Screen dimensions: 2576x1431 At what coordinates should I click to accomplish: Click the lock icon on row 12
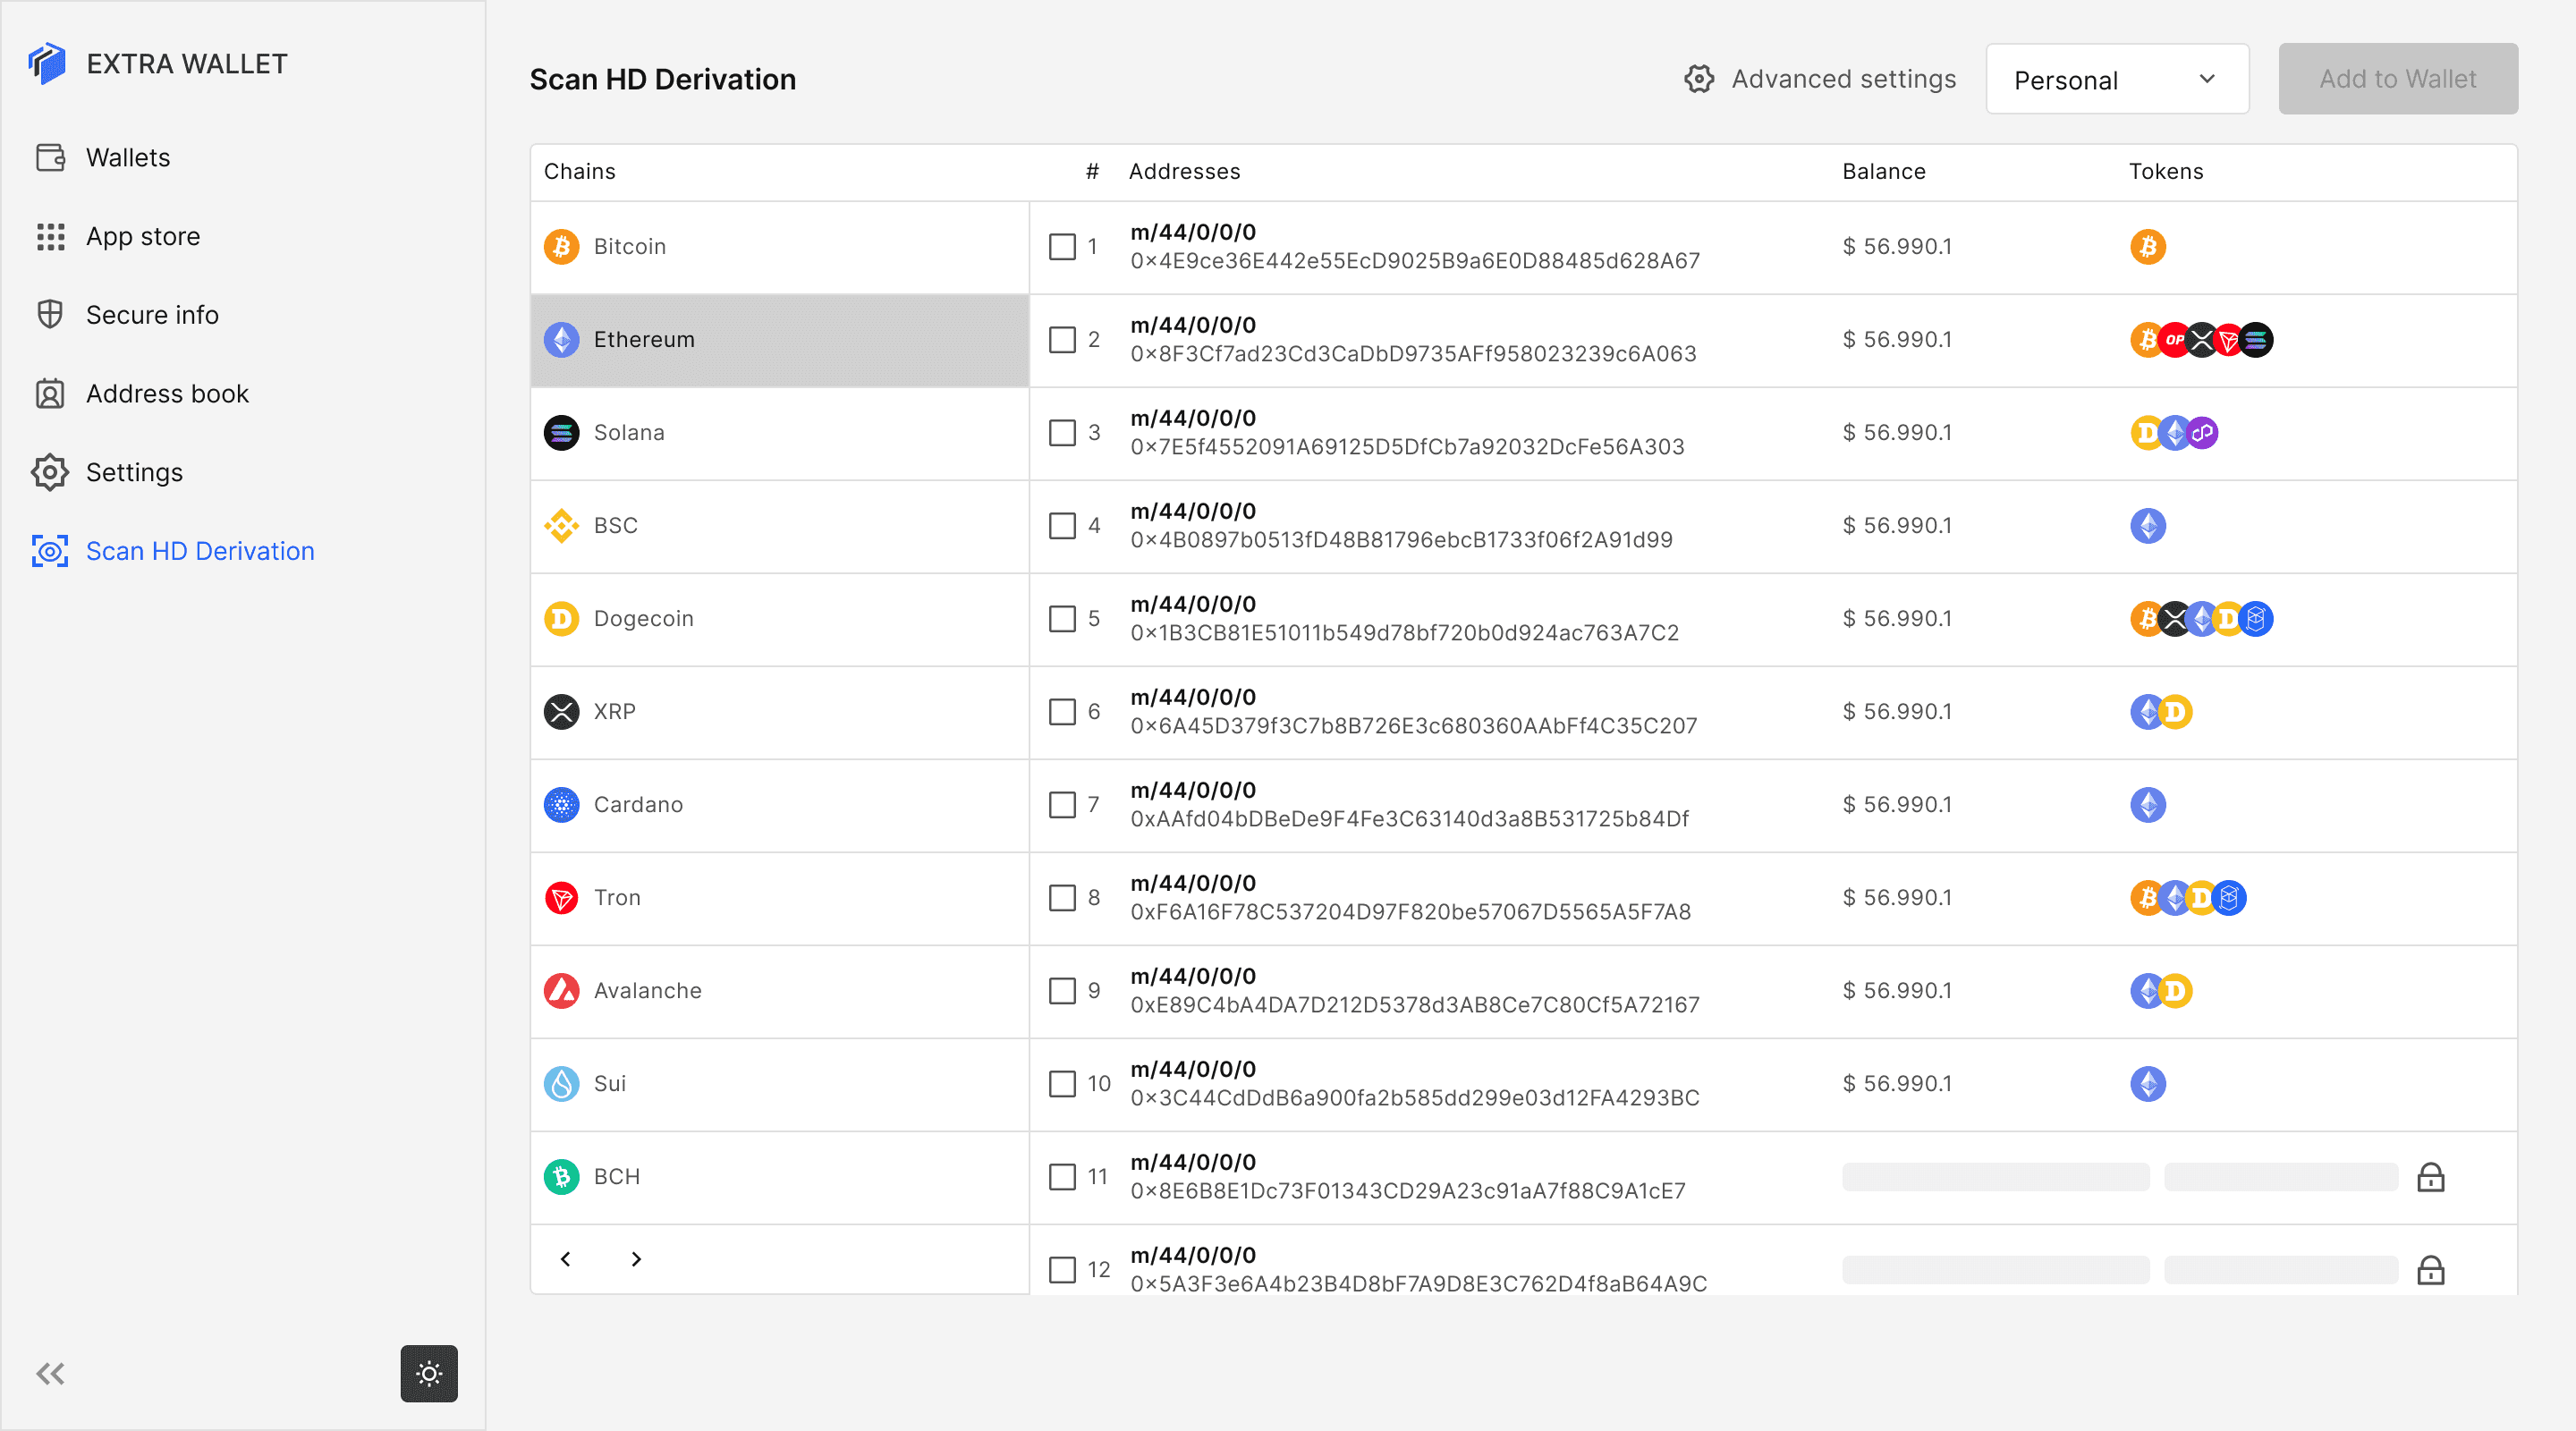(x=2430, y=1270)
